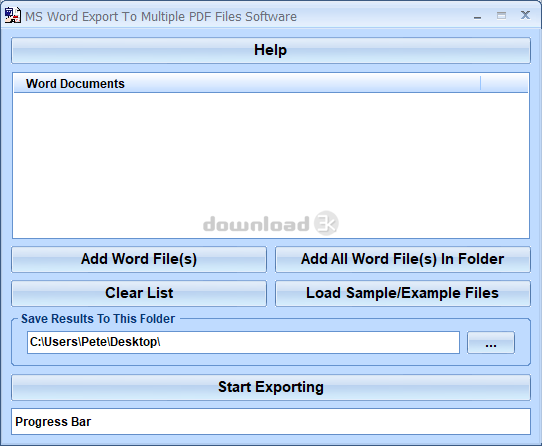Click the Clear List button
This screenshot has height=446, width=542.
click(139, 294)
